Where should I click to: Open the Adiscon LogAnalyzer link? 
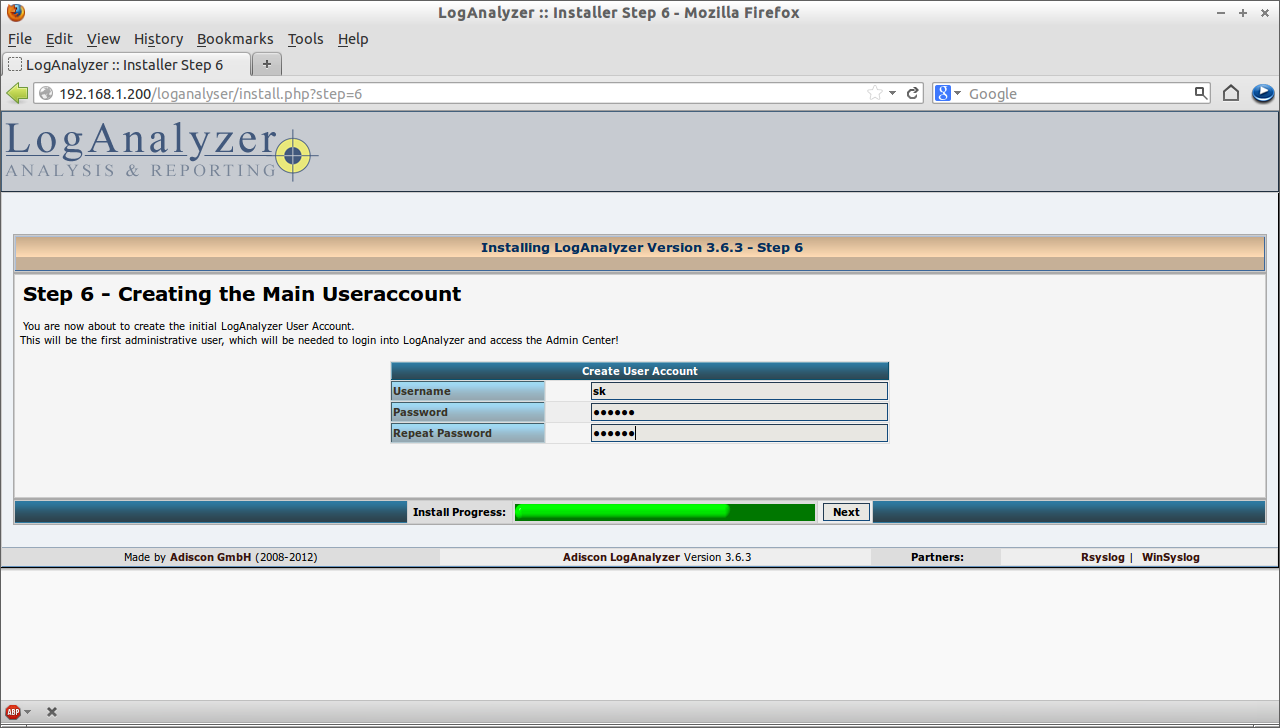tap(621, 557)
